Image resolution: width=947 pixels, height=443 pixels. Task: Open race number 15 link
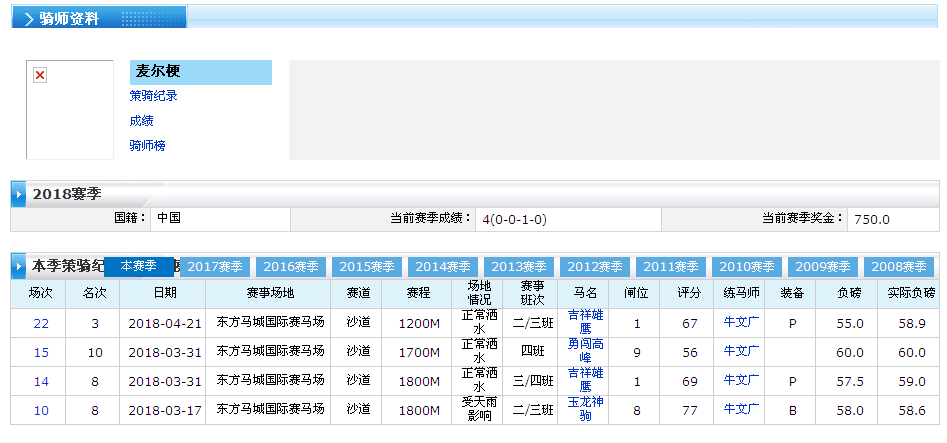click(41, 352)
